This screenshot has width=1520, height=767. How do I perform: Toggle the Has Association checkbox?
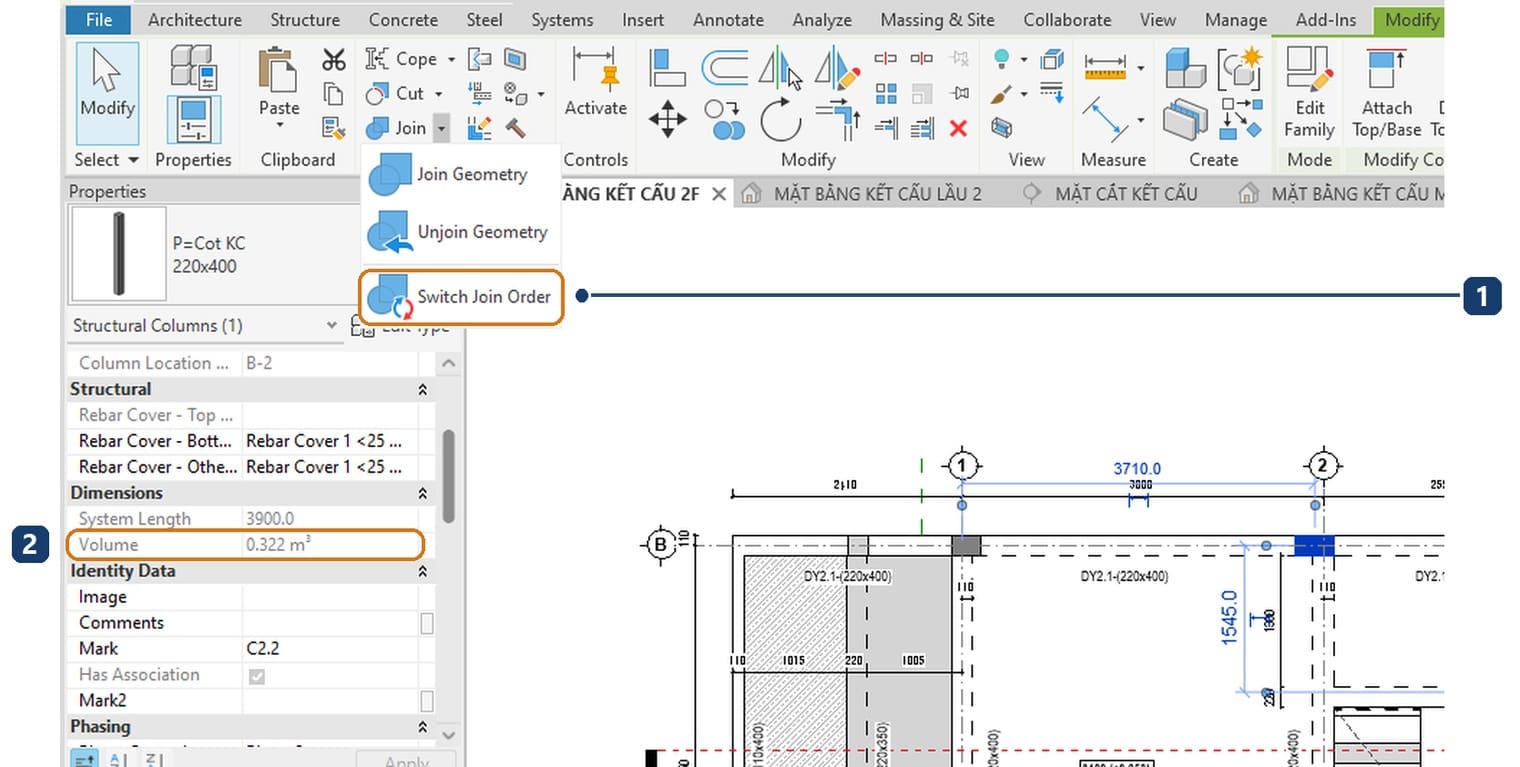(x=257, y=675)
